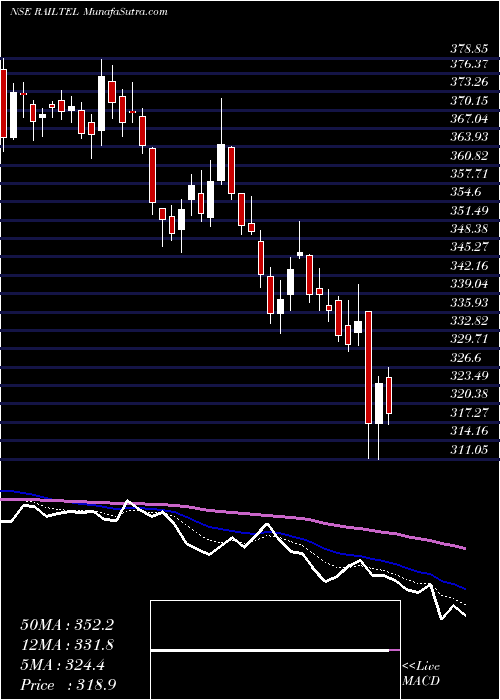Click the 329.71 price axis label
Viewport: 500px width, 700px height.
(468, 339)
